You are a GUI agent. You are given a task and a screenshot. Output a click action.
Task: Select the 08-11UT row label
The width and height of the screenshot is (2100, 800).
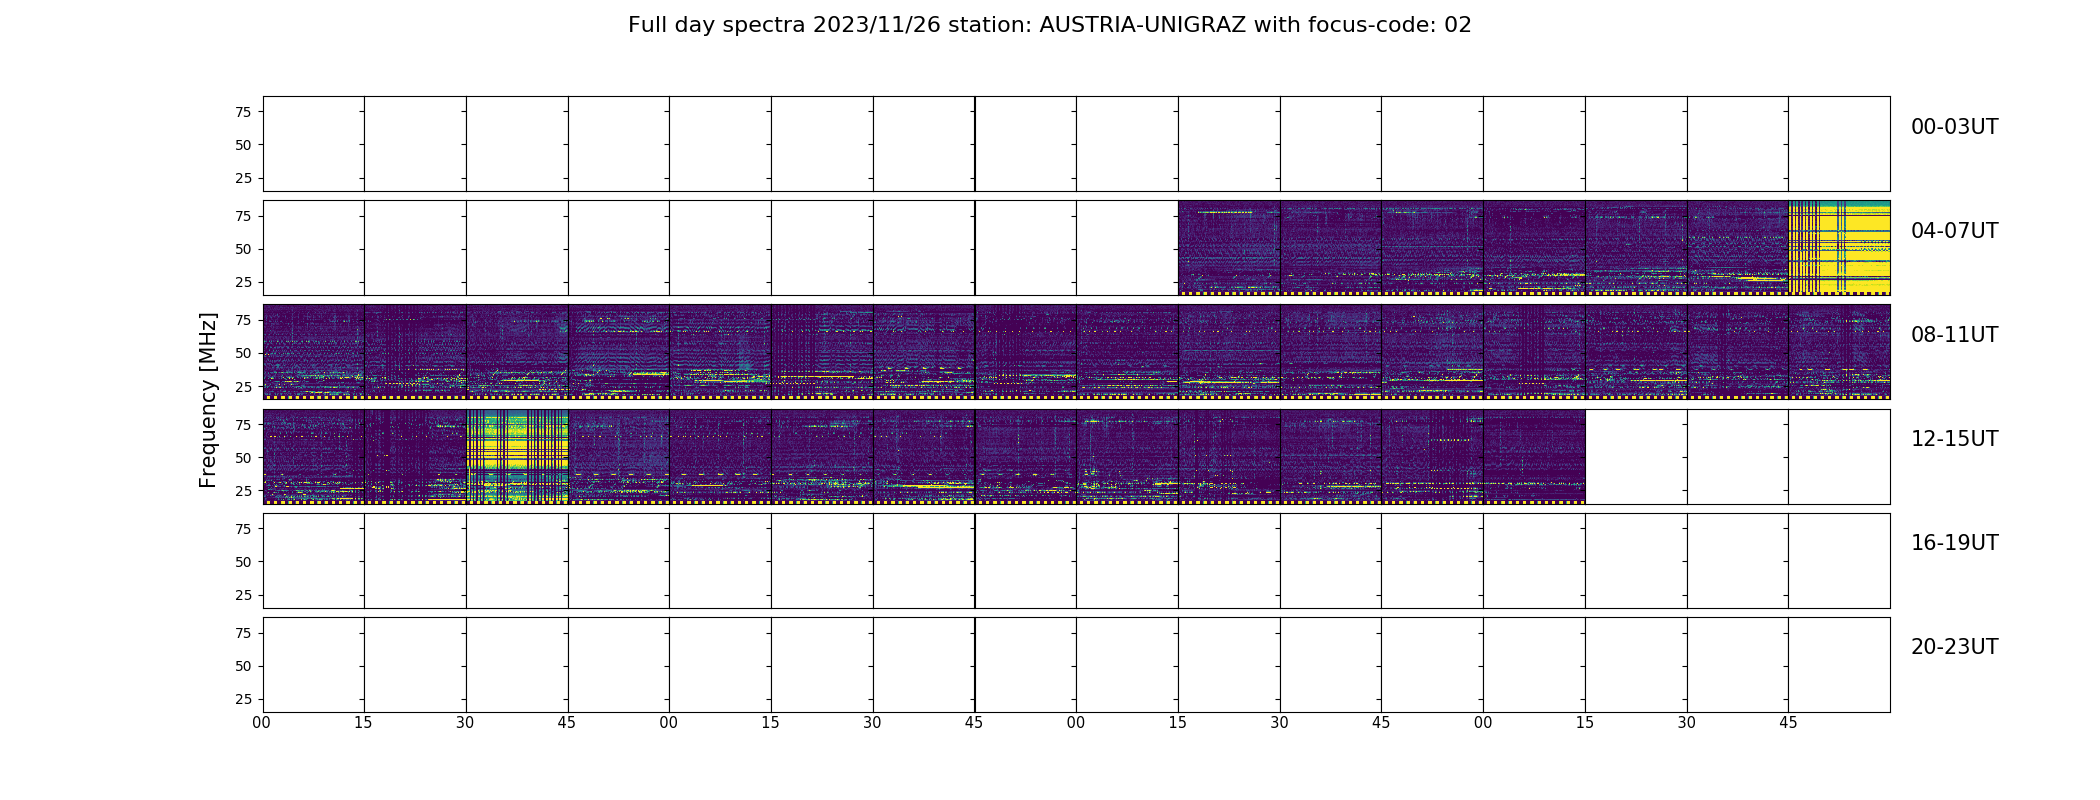tap(1954, 335)
